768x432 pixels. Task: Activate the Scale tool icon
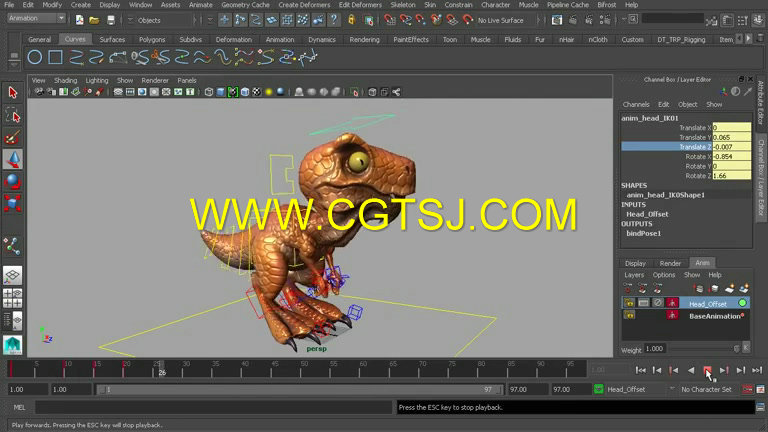13,203
